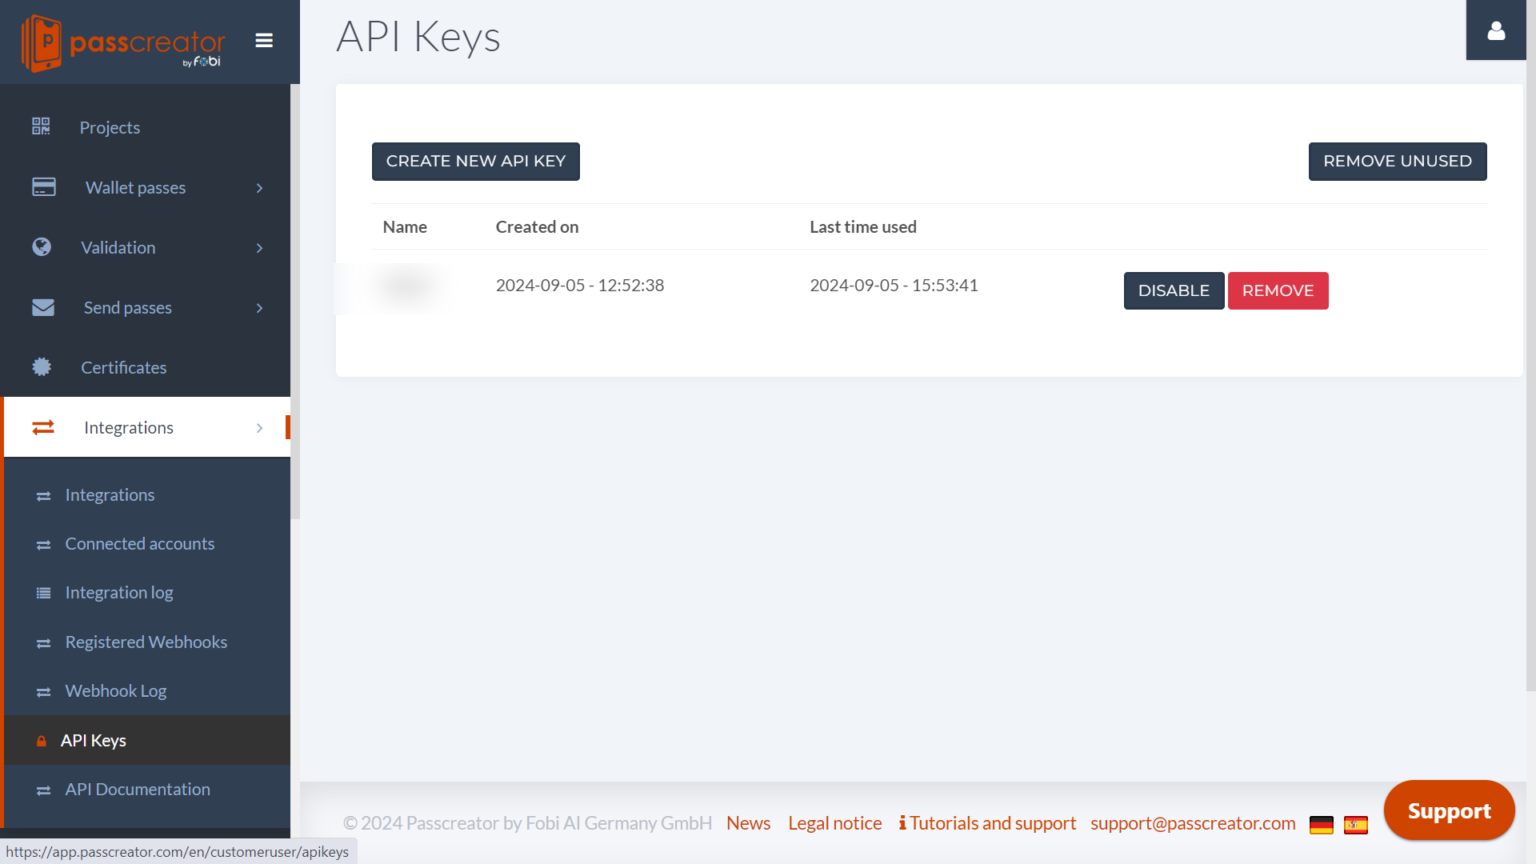This screenshot has width=1536, height=864.
Task: Expand the Wallet passes submenu chevron
Action: [x=260, y=188]
